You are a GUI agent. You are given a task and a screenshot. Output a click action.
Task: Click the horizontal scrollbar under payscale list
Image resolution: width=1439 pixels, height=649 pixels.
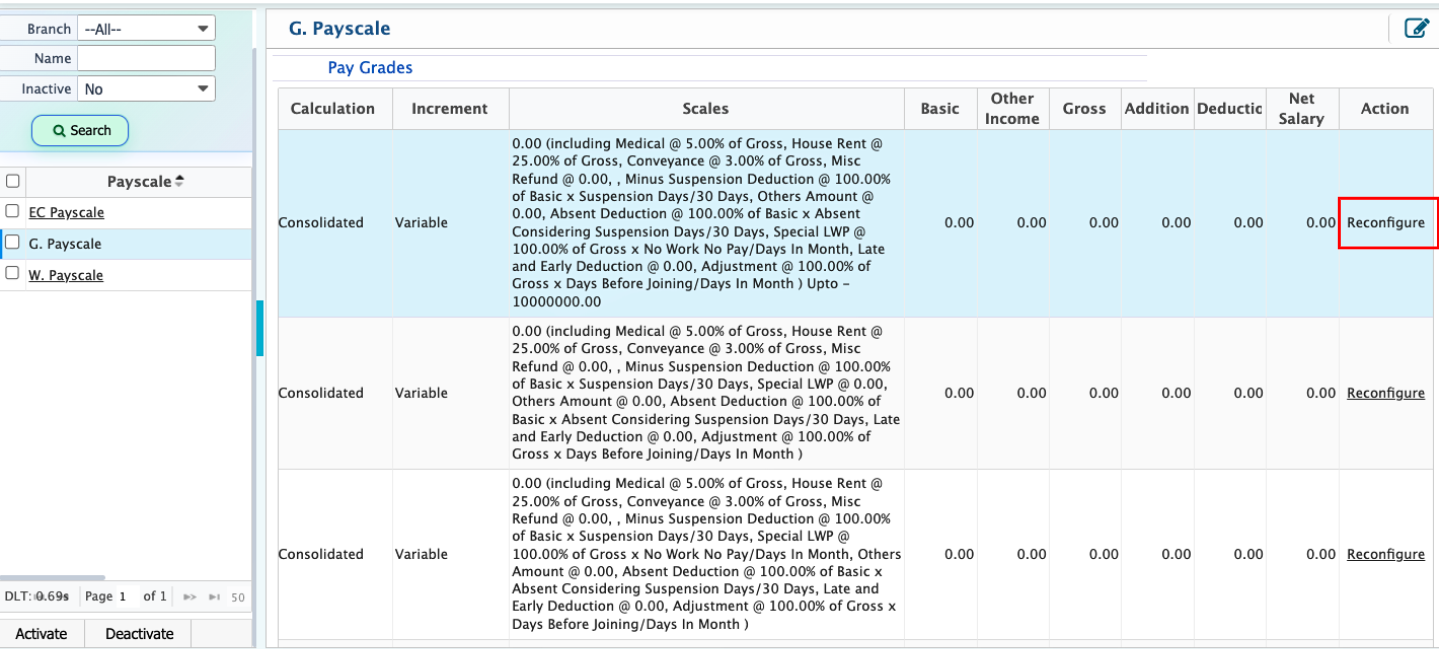(52, 577)
